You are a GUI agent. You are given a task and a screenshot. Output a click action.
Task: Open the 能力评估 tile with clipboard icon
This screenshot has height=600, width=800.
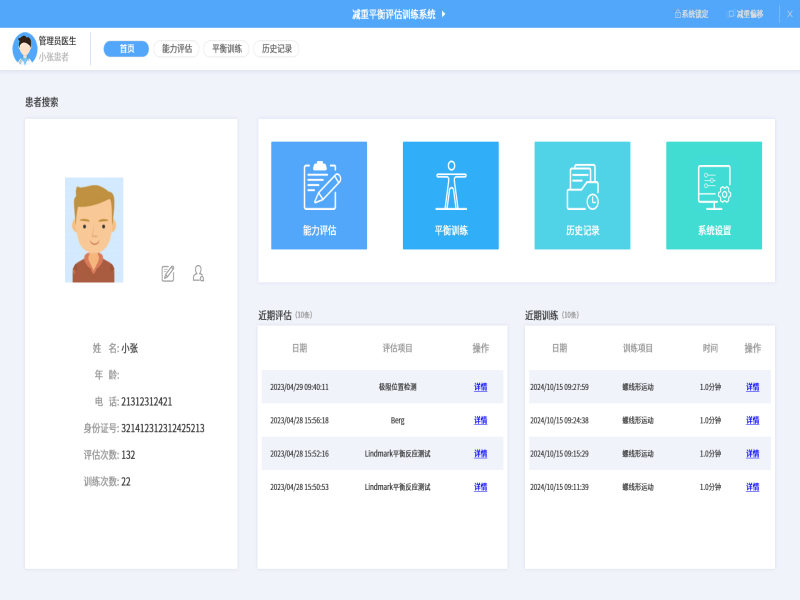319,195
